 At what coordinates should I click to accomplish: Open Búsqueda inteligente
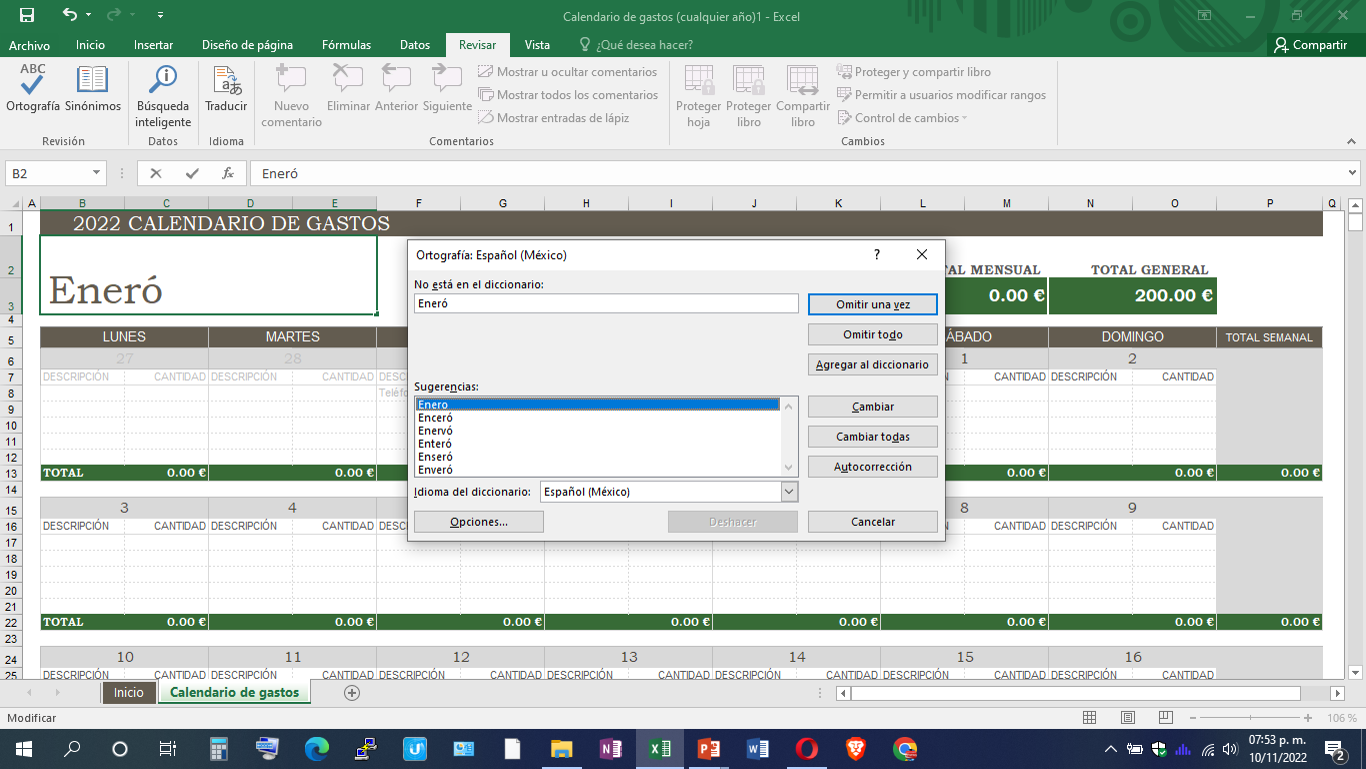click(x=163, y=96)
